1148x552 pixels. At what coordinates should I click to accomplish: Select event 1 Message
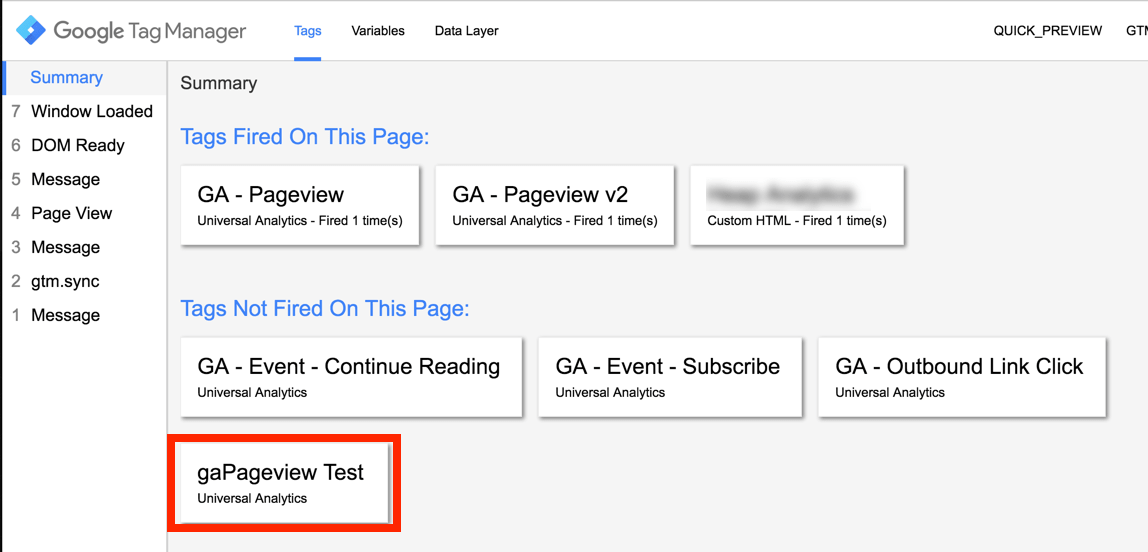(84, 316)
